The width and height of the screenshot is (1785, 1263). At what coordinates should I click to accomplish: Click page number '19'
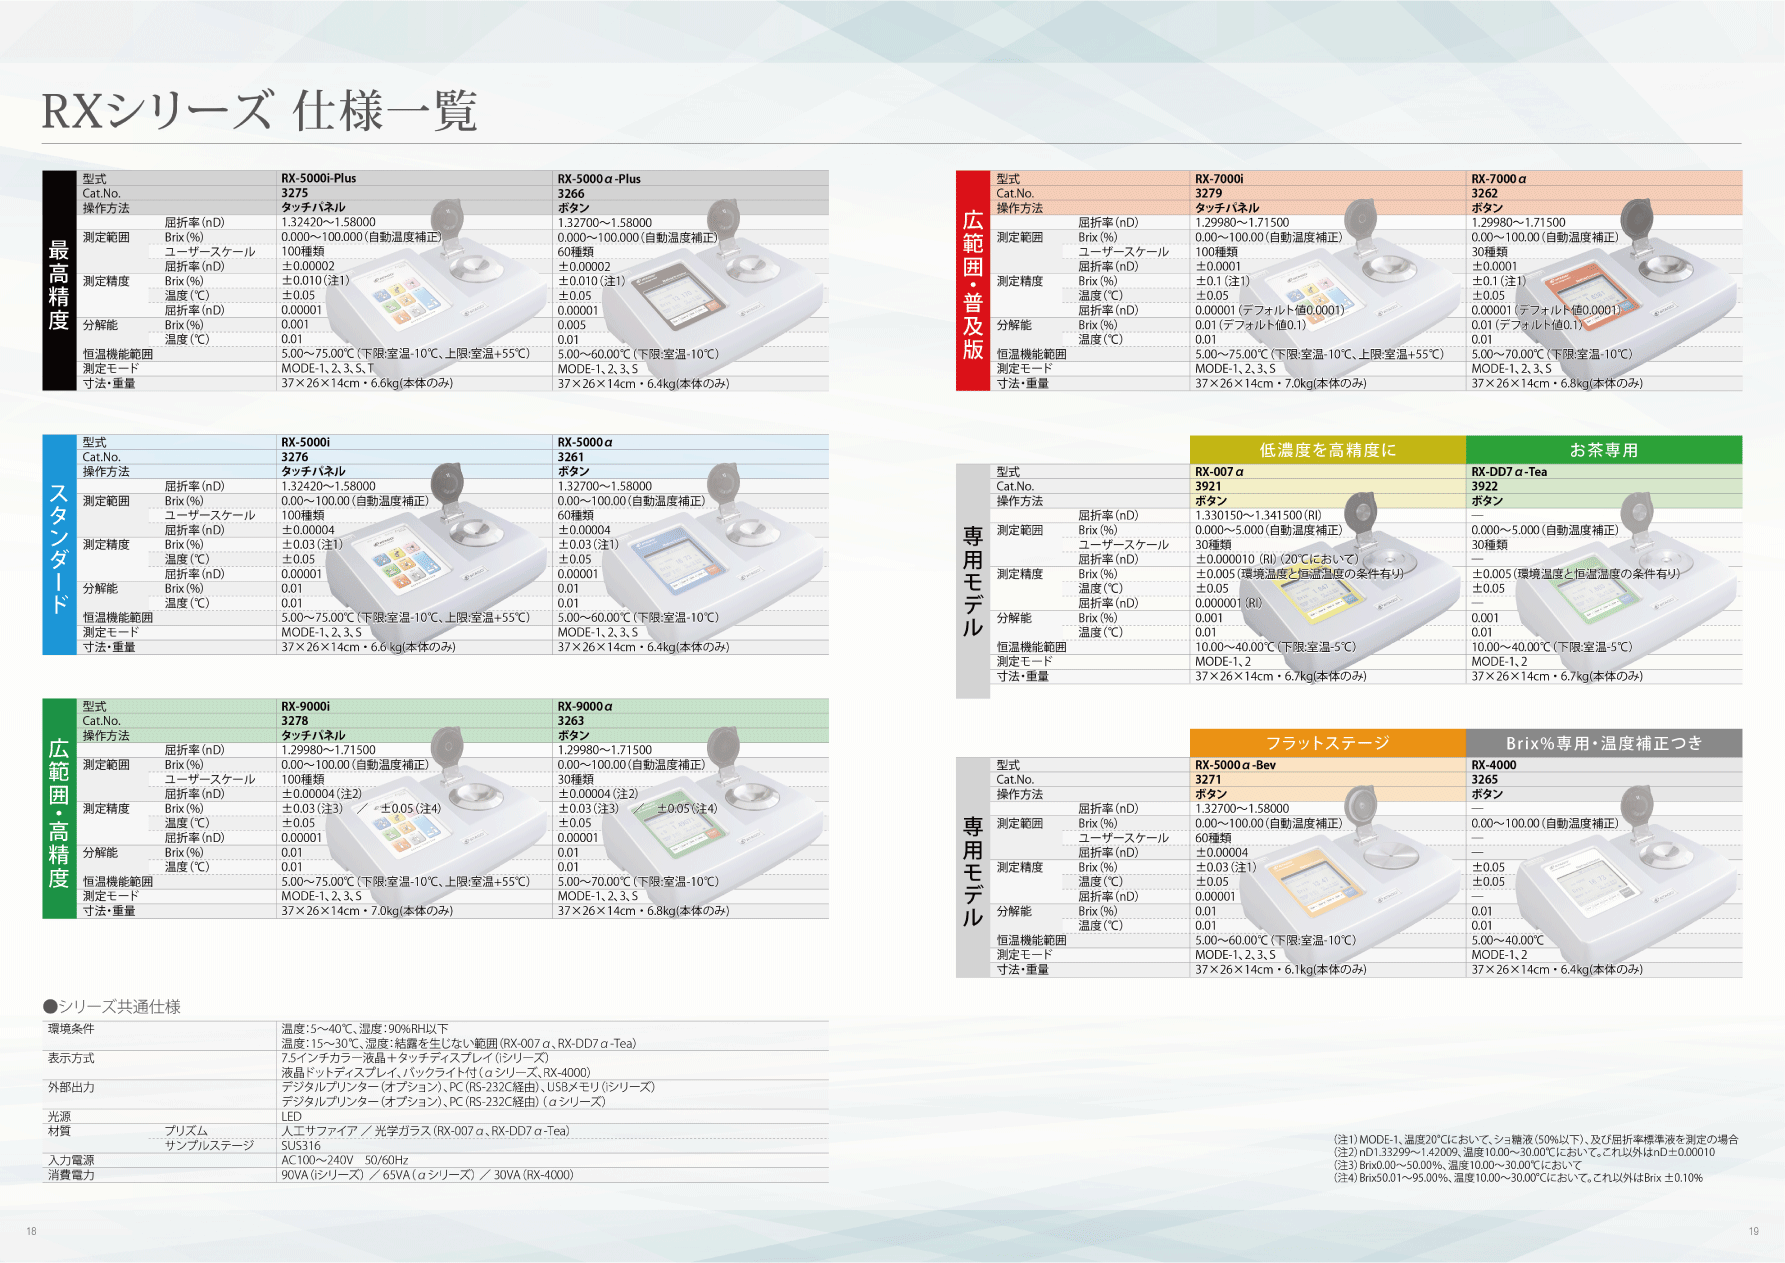(1753, 1231)
